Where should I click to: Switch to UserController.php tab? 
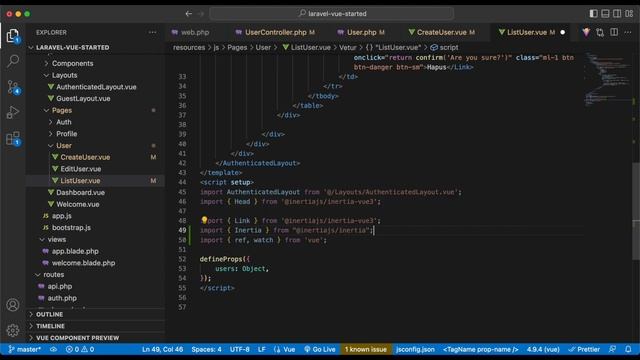(x=276, y=32)
